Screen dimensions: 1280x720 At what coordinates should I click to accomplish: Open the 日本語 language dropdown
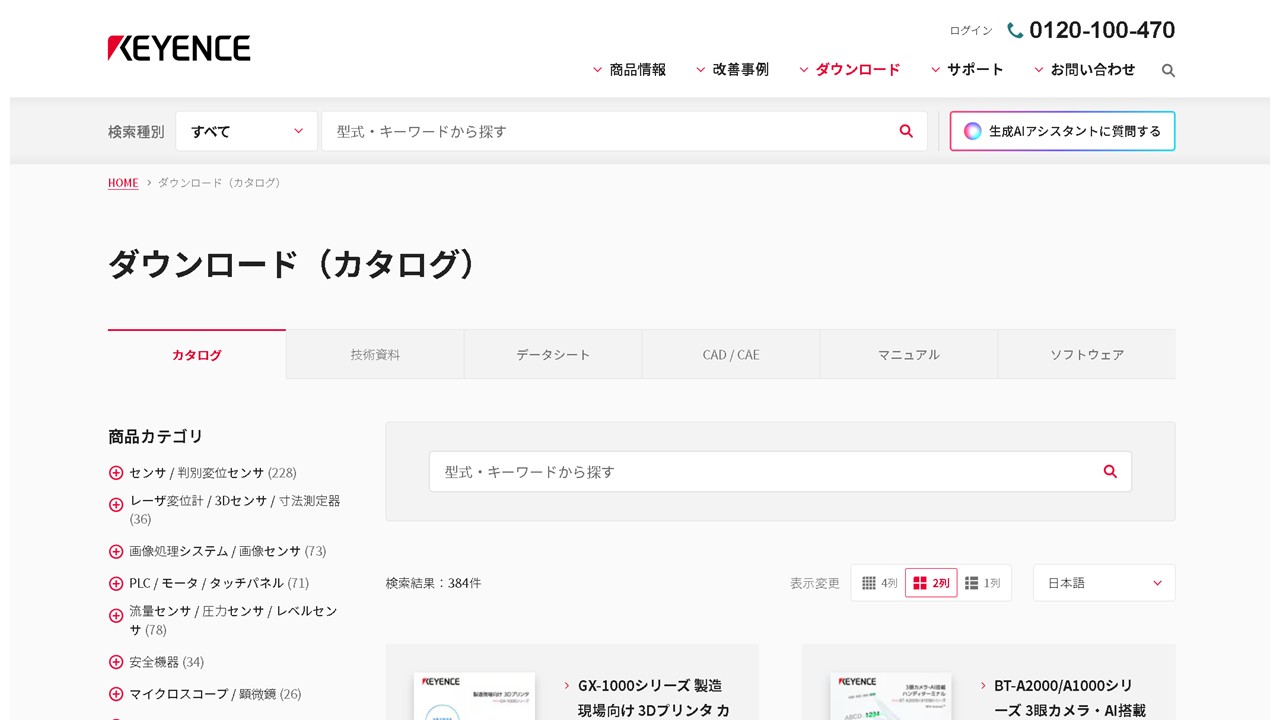pyautogui.click(x=1103, y=583)
